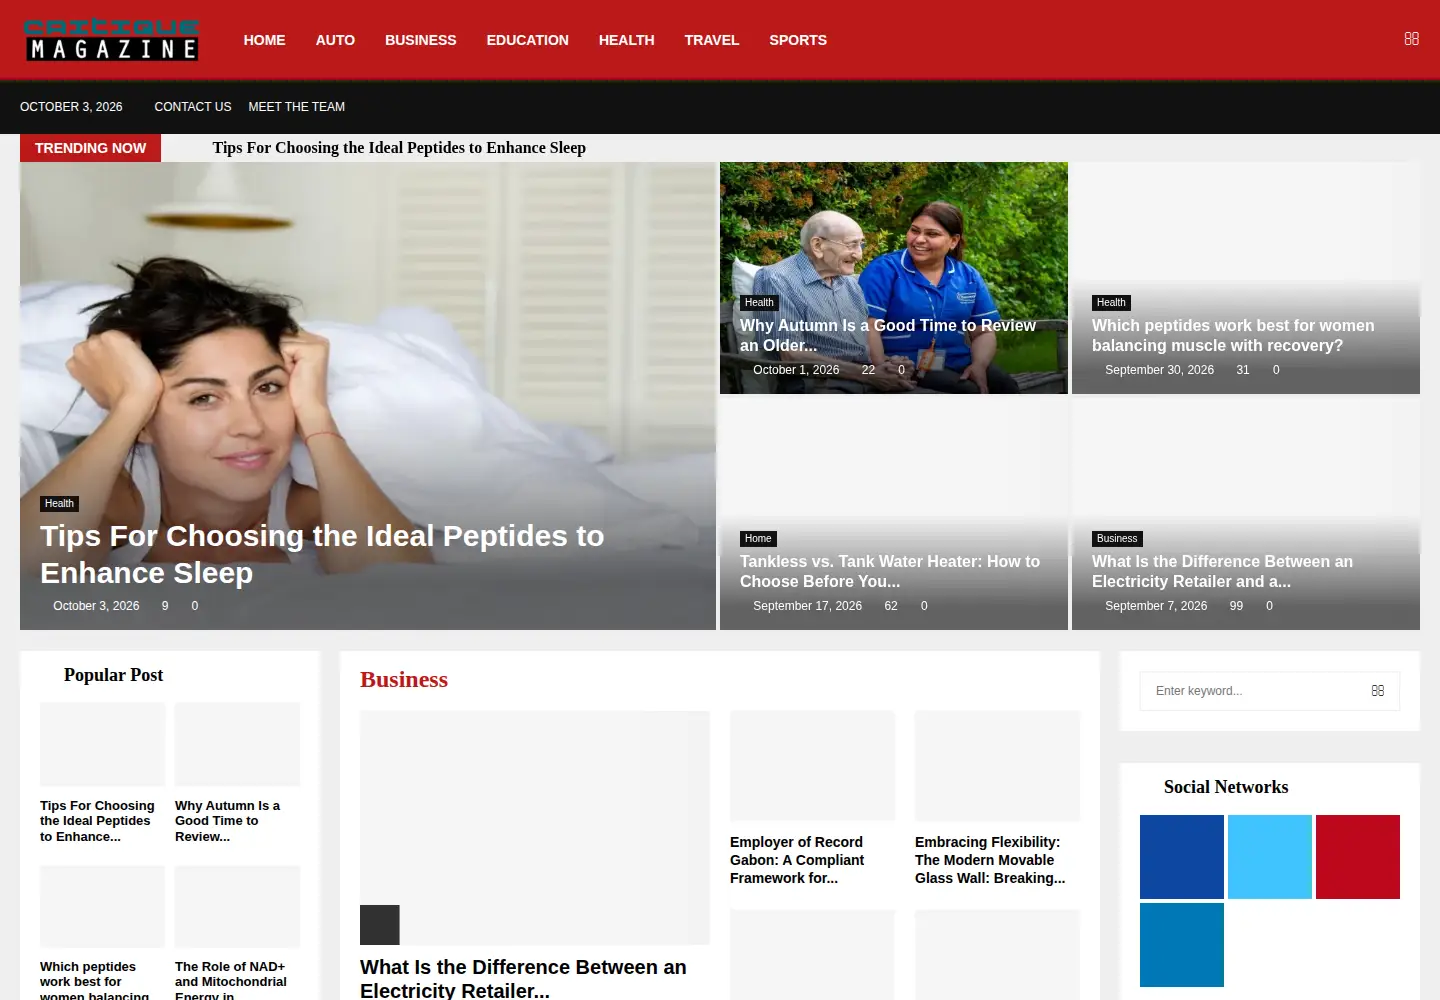Open popular post The Role of NAD+
The width and height of the screenshot is (1440, 1000).
coord(231,981)
